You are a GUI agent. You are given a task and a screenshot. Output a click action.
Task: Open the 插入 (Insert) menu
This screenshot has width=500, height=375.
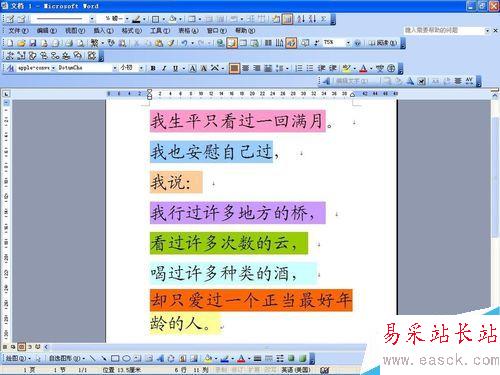click(x=103, y=31)
